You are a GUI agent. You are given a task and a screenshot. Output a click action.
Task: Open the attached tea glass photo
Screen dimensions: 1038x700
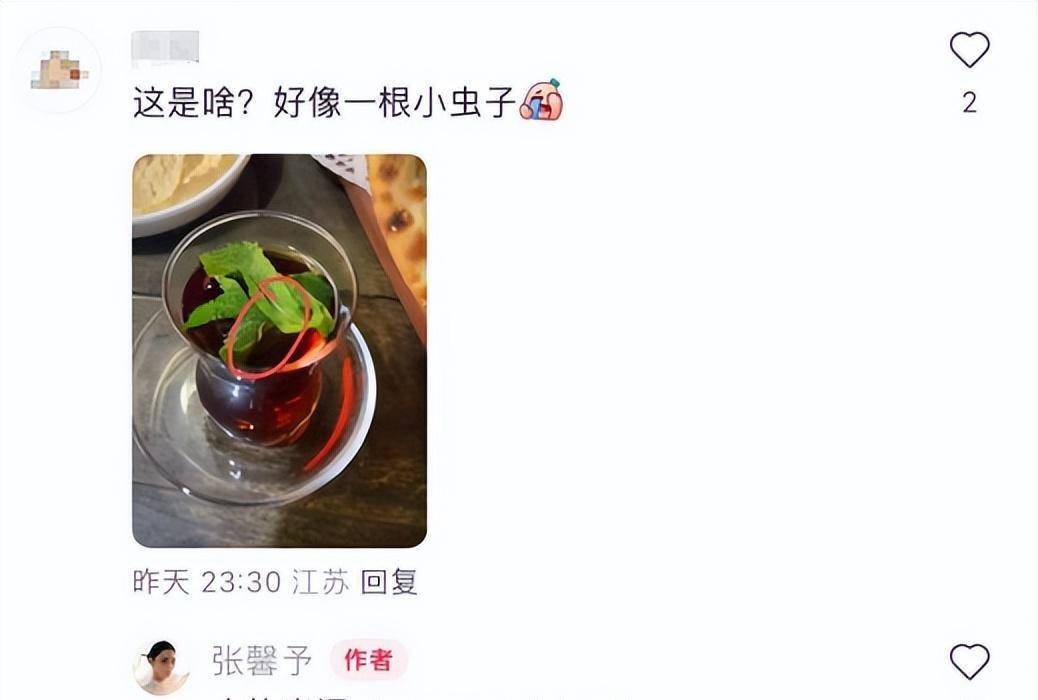279,350
